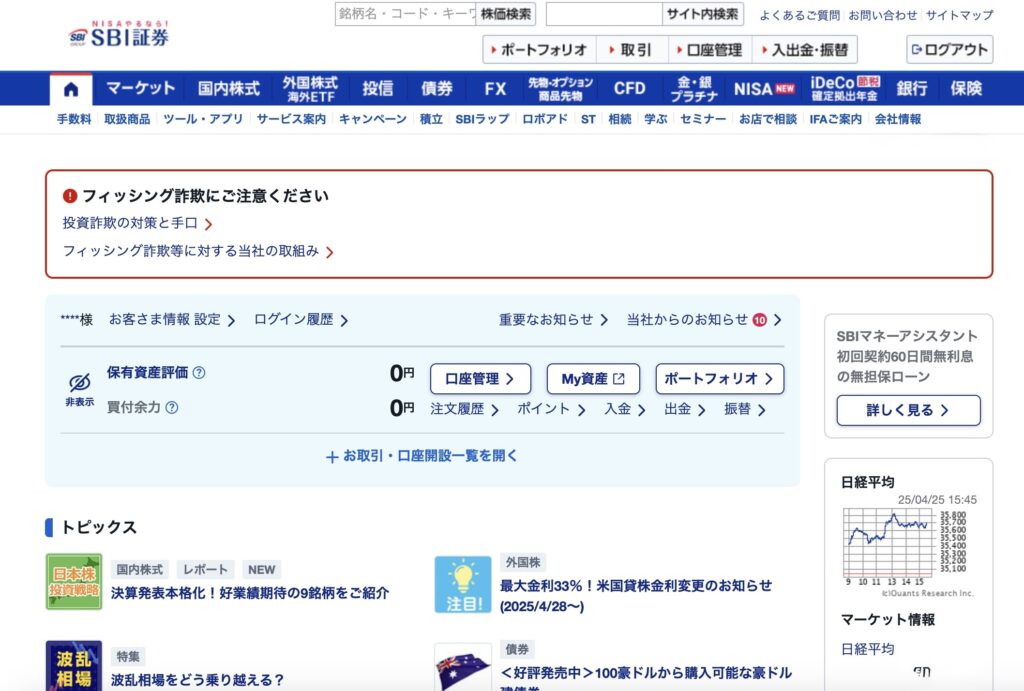Image resolution: width=1024 pixels, height=691 pixels.
Task: Toggle the 非表示 eye icon for assets
Action: pos(80,389)
